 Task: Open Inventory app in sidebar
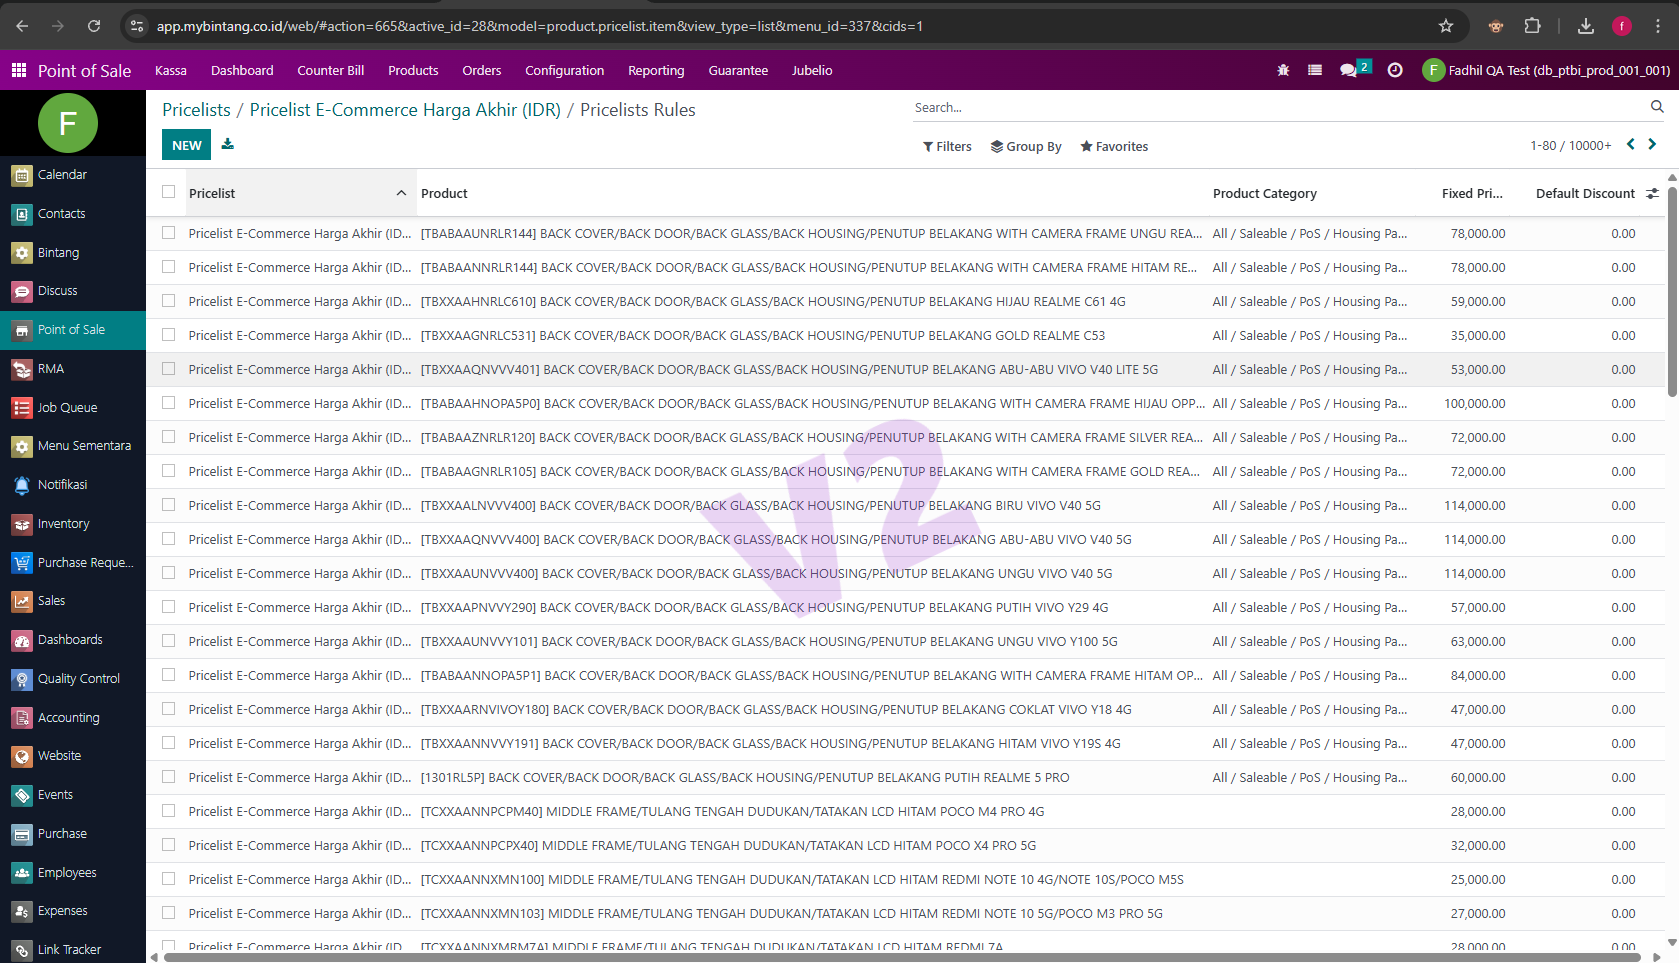click(x=63, y=523)
